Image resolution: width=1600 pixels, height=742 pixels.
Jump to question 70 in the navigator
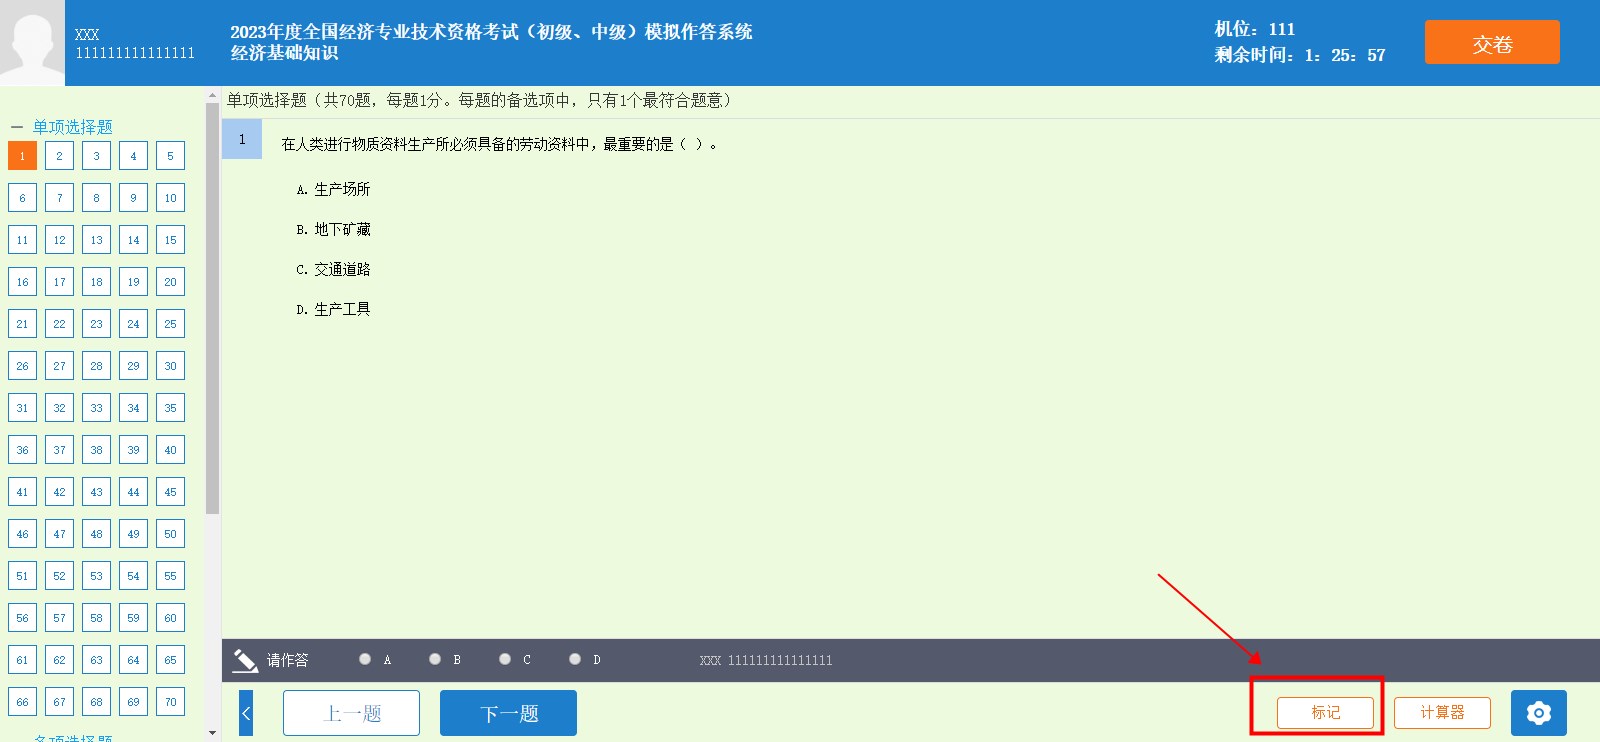coord(170,702)
